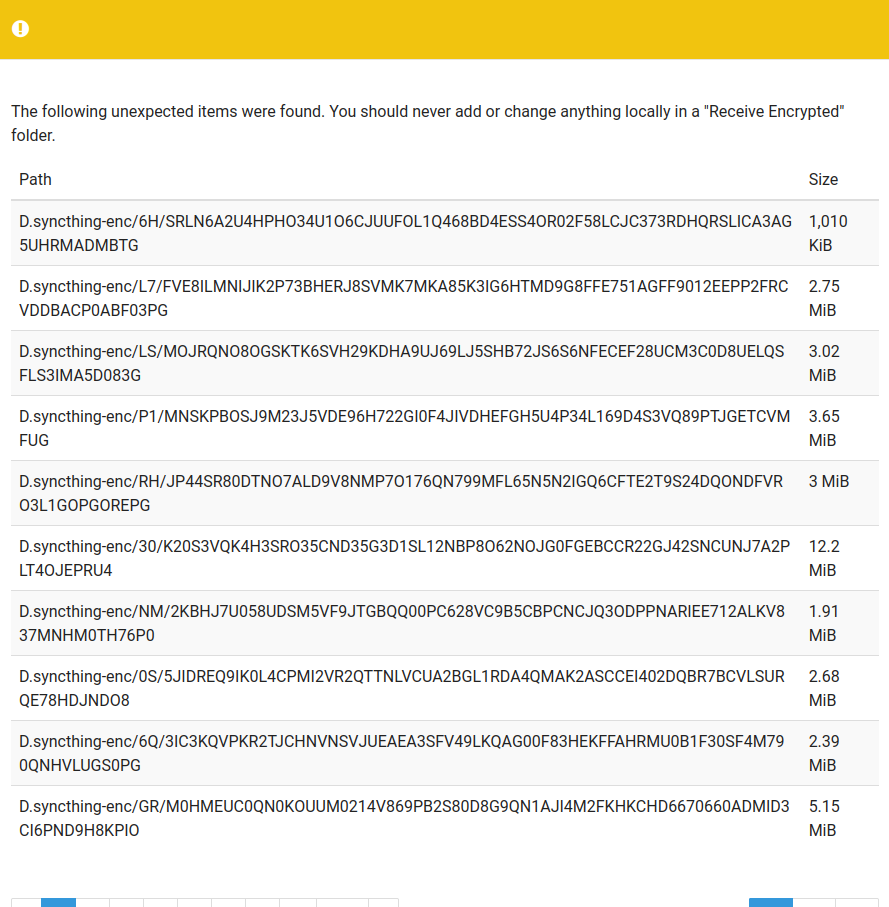Click the 12.2 MiB size value
Viewport: 889px width, 907px height.
824,557
